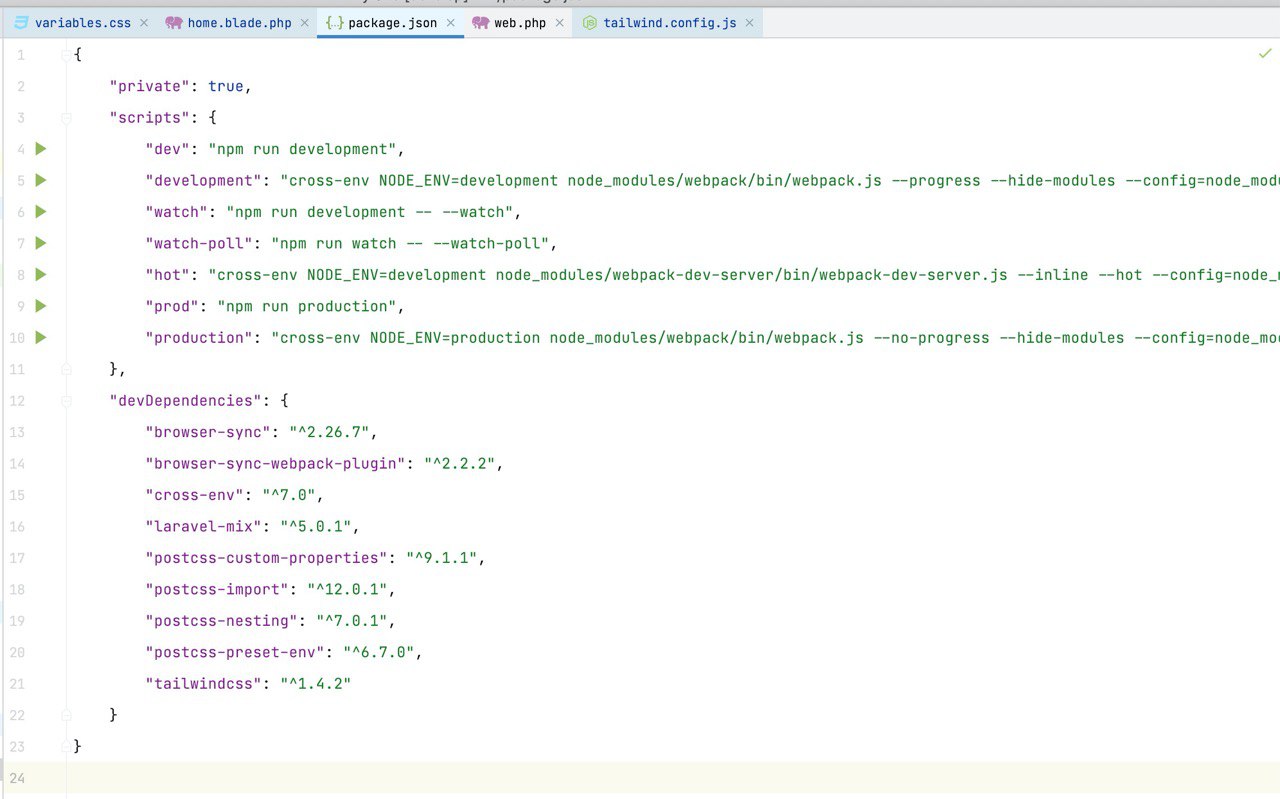
Task: Run the "prod" script gutter icon
Action: tap(41, 306)
